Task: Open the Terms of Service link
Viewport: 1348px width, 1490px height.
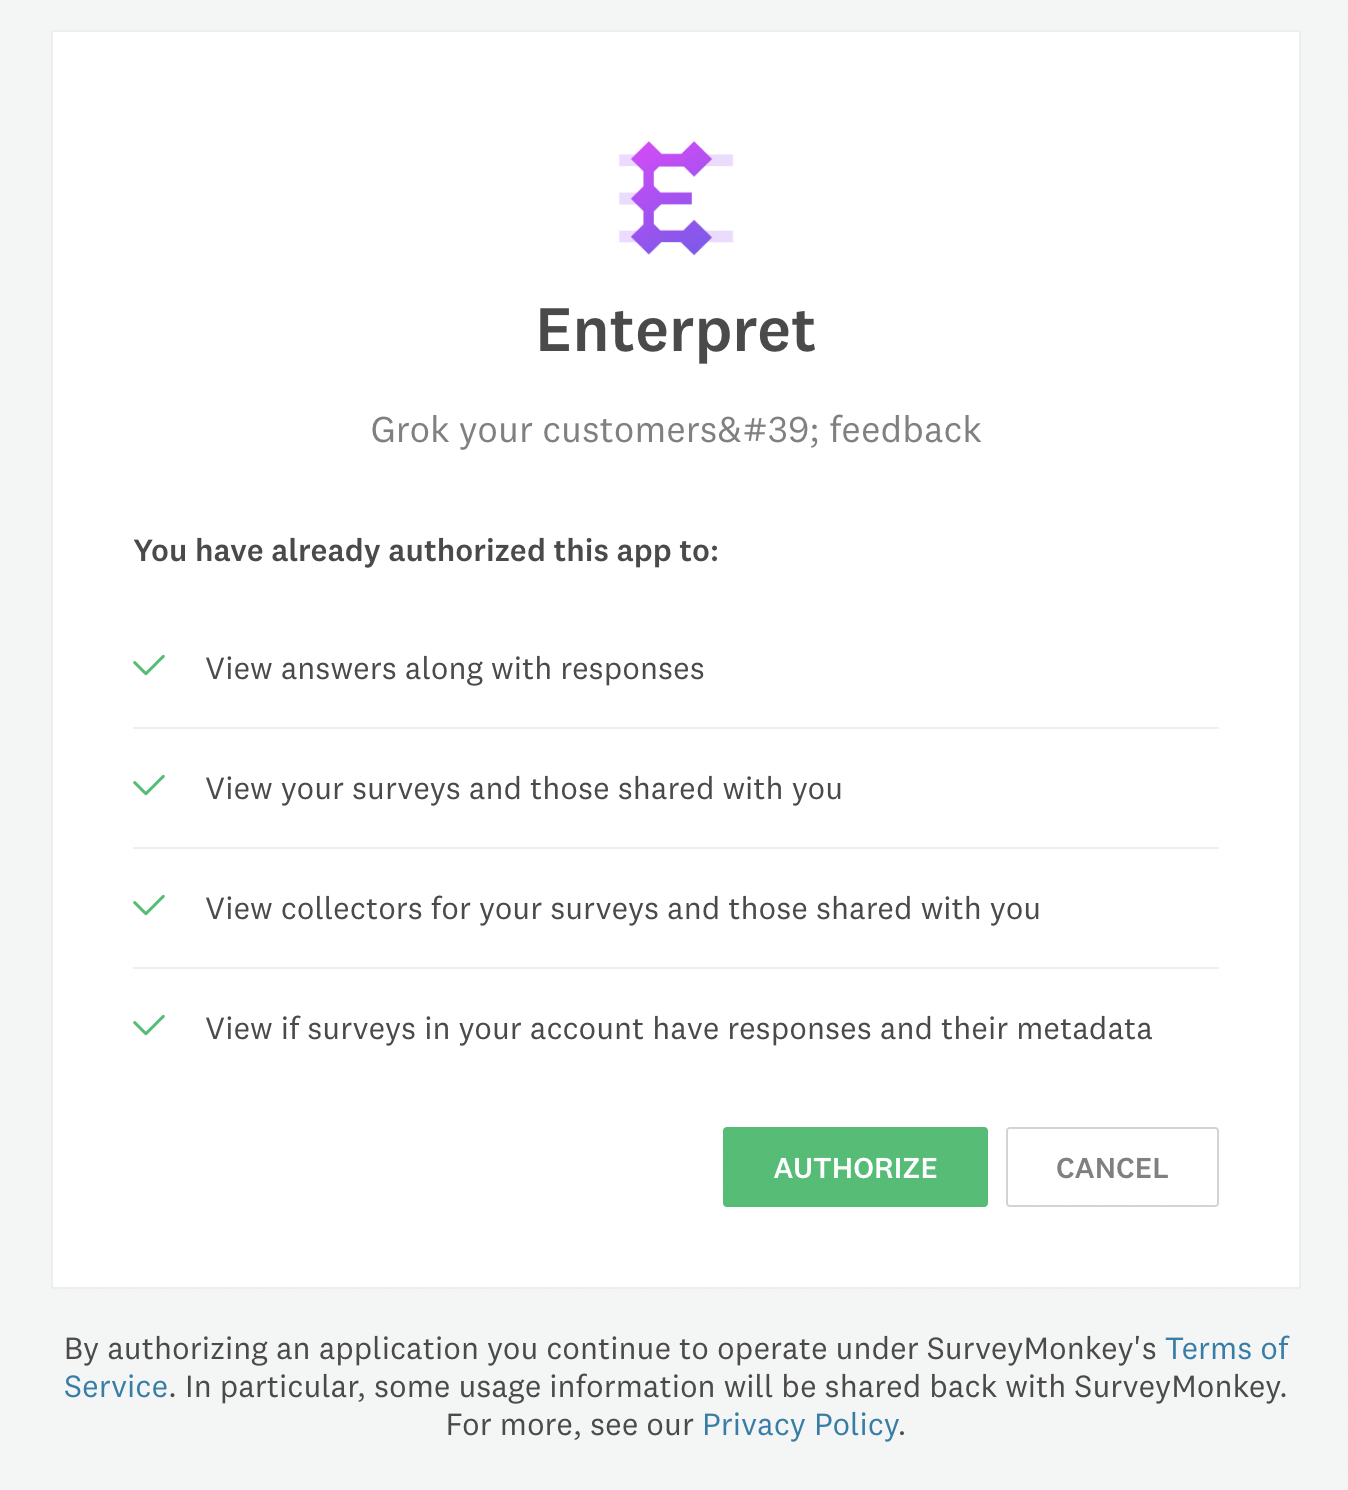Action: [x=1227, y=1349]
